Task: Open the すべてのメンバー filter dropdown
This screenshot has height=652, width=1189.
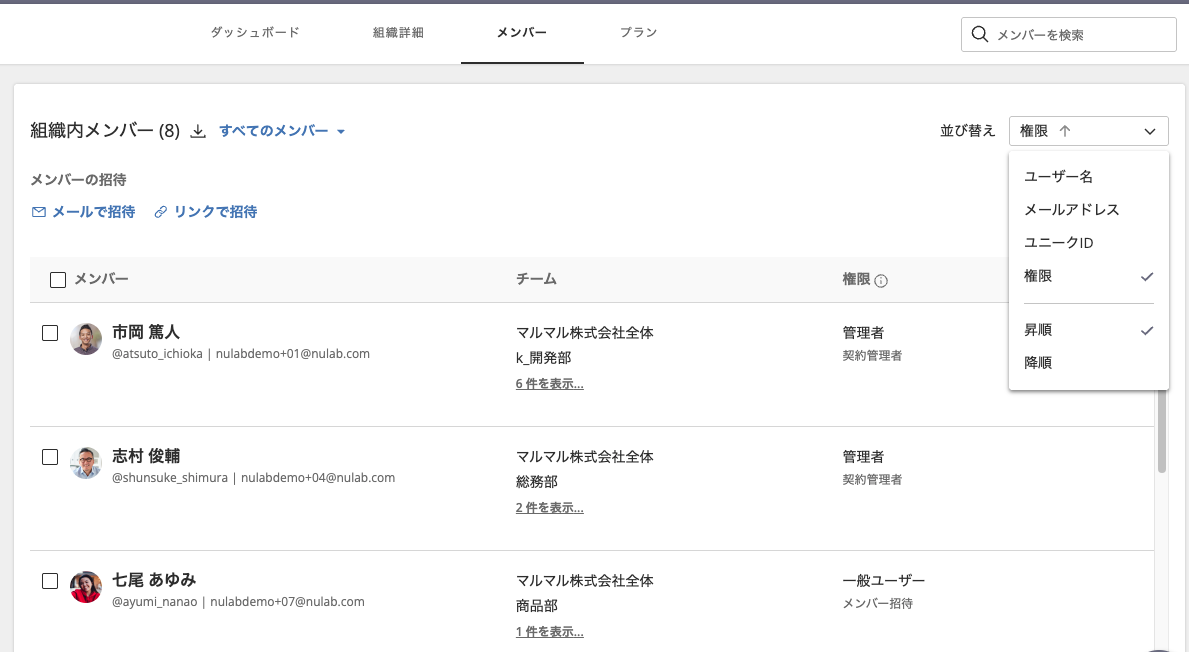Action: (282, 131)
